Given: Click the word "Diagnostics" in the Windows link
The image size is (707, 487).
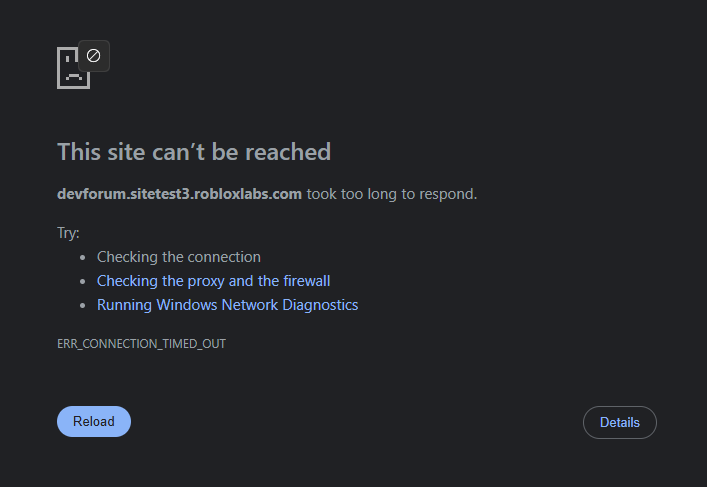Looking at the screenshot, I should [x=320, y=305].
